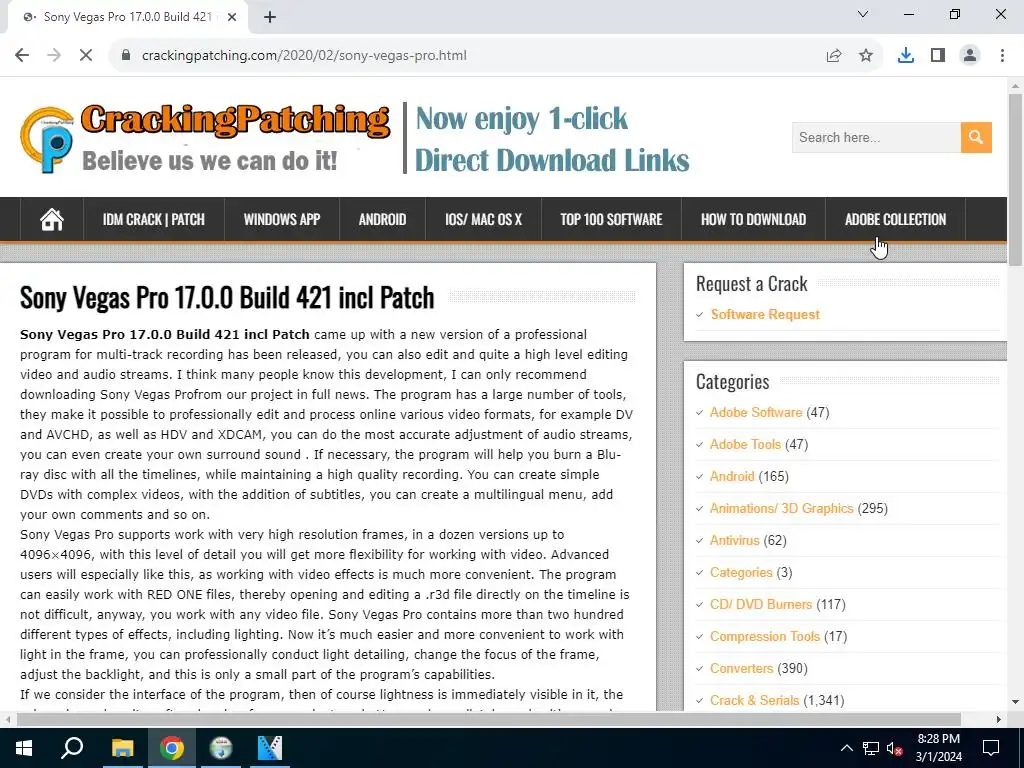Open the Adobe Collection menu item

point(895,219)
